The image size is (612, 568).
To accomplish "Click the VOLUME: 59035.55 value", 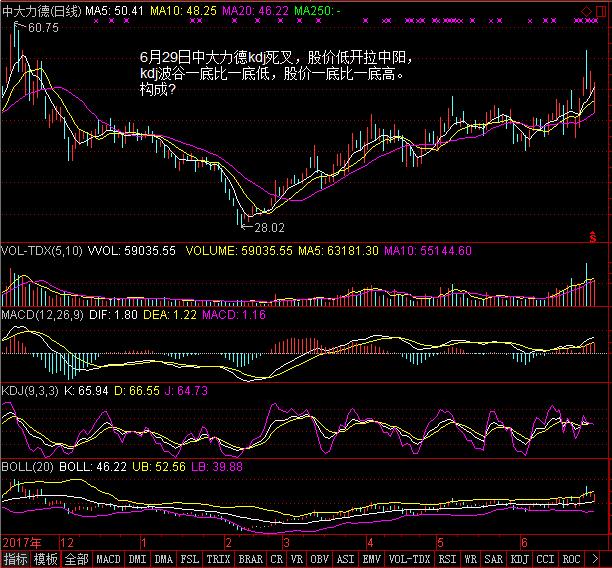I will 239,251.
